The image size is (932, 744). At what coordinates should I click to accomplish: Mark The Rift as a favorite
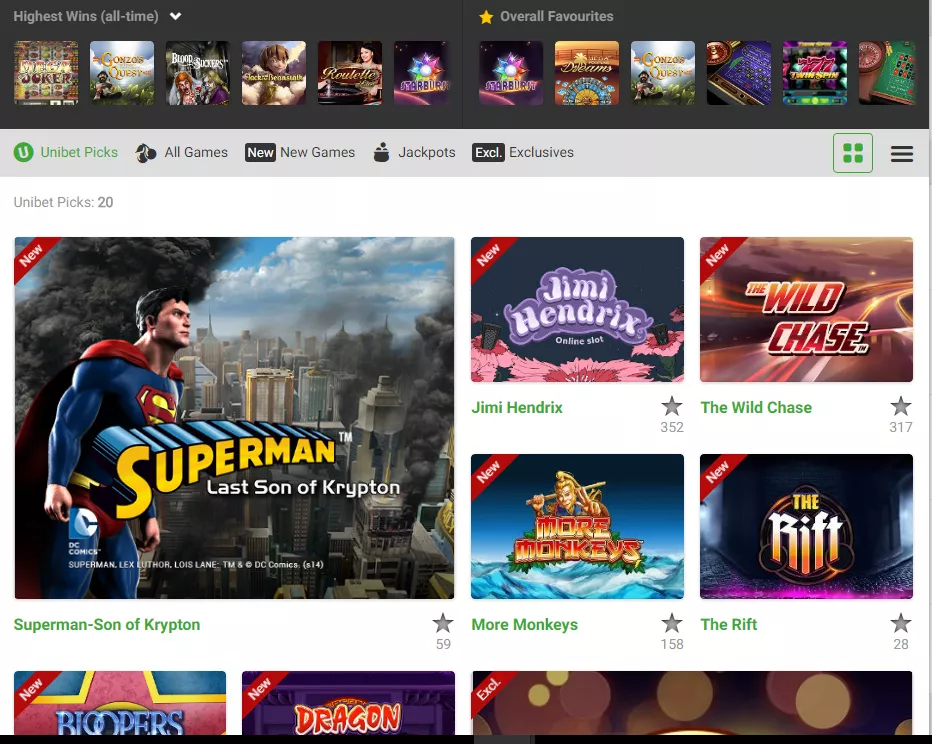click(x=900, y=623)
